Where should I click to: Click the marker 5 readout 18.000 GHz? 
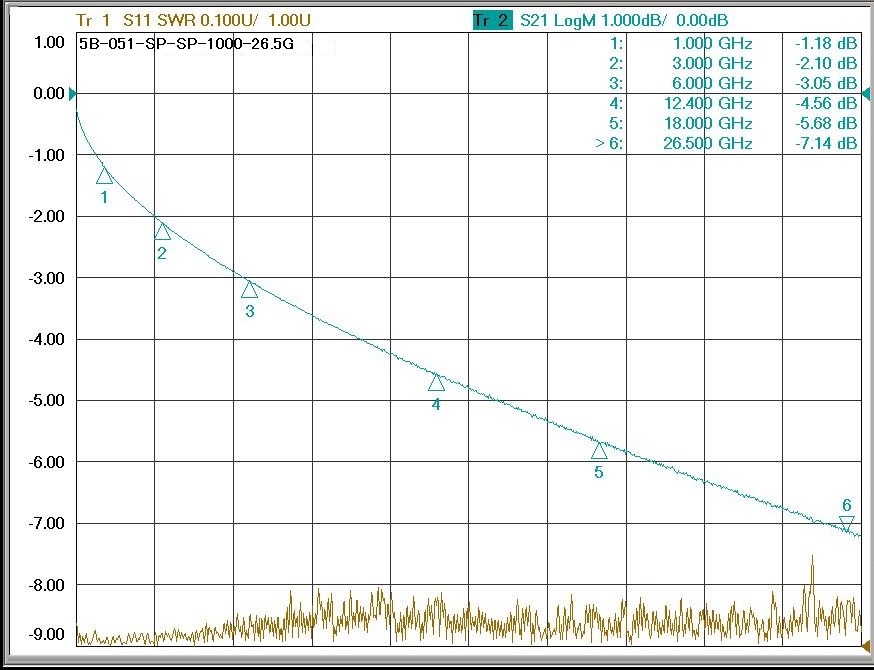pyautogui.click(x=708, y=123)
